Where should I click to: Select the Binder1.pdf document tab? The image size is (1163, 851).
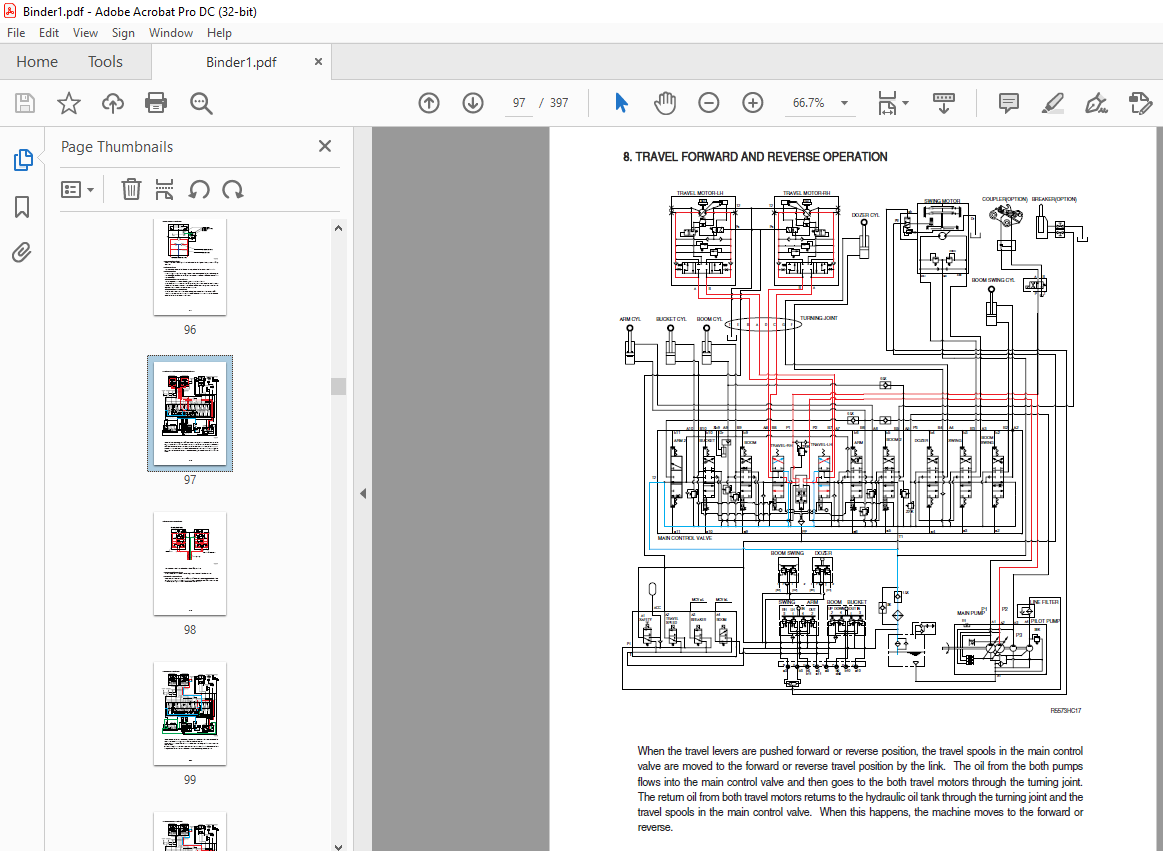coord(241,62)
